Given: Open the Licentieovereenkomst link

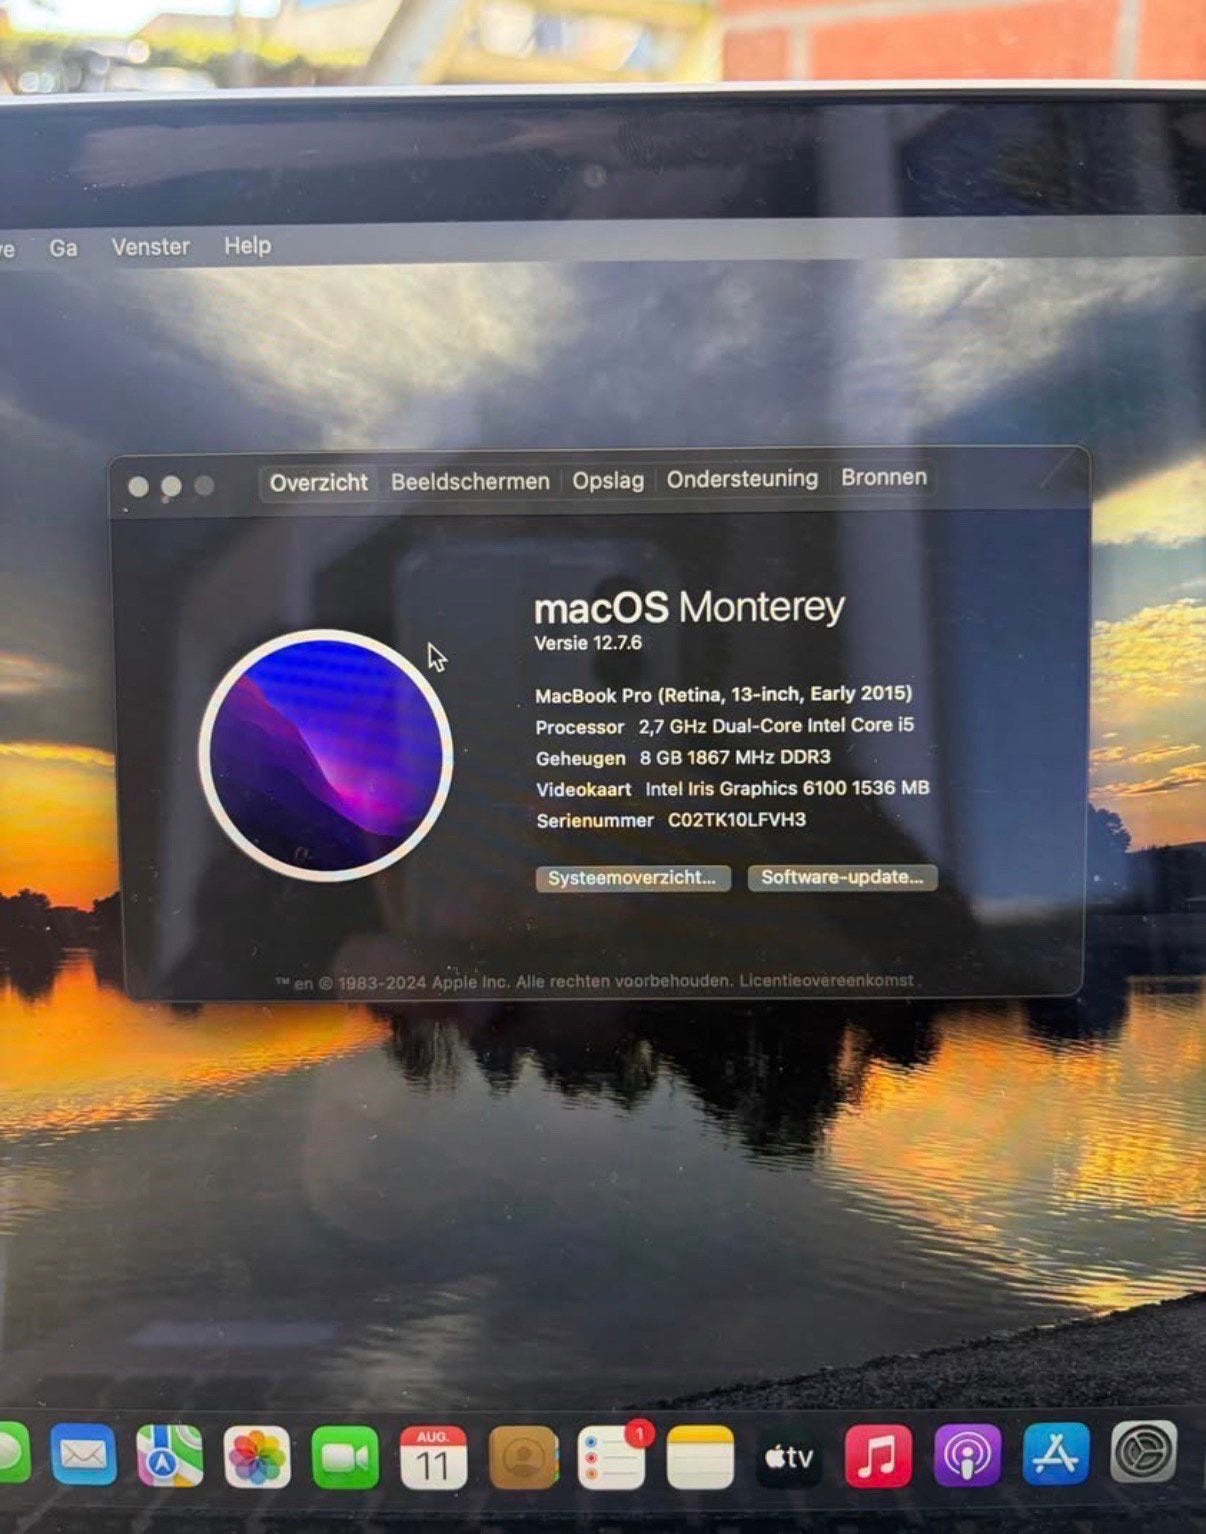Looking at the screenshot, I should pyautogui.click(x=826, y=981).
